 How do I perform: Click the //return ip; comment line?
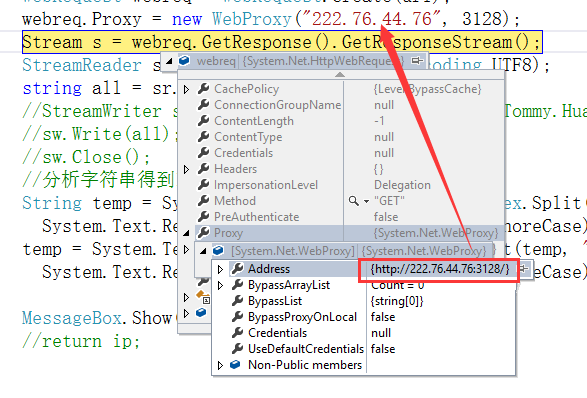click(81, 341)
